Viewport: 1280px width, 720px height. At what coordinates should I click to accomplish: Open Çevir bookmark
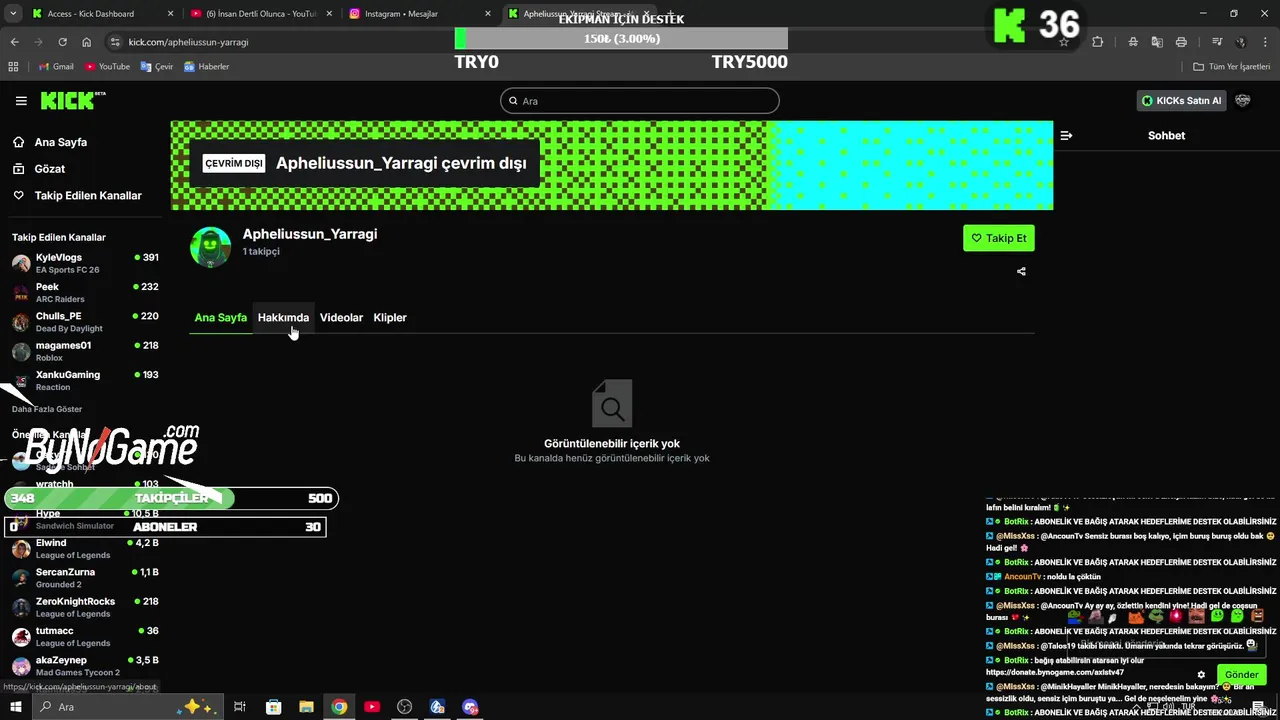coord(157,67)
